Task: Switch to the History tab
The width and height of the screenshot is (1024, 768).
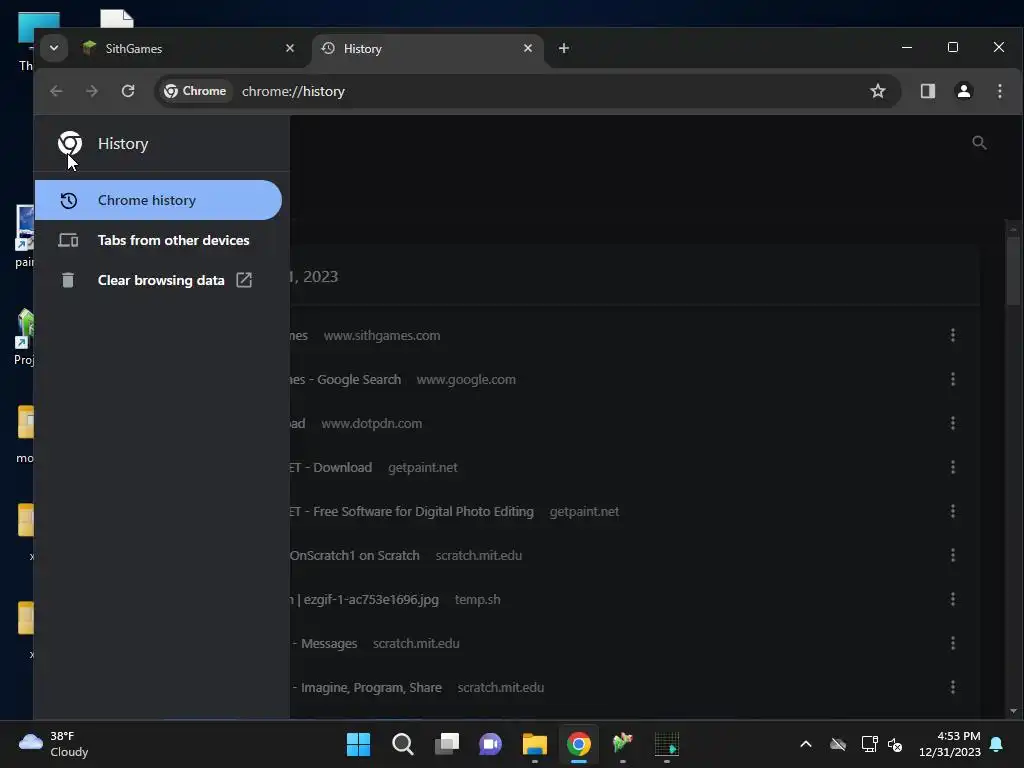Action: coord(428,48)
